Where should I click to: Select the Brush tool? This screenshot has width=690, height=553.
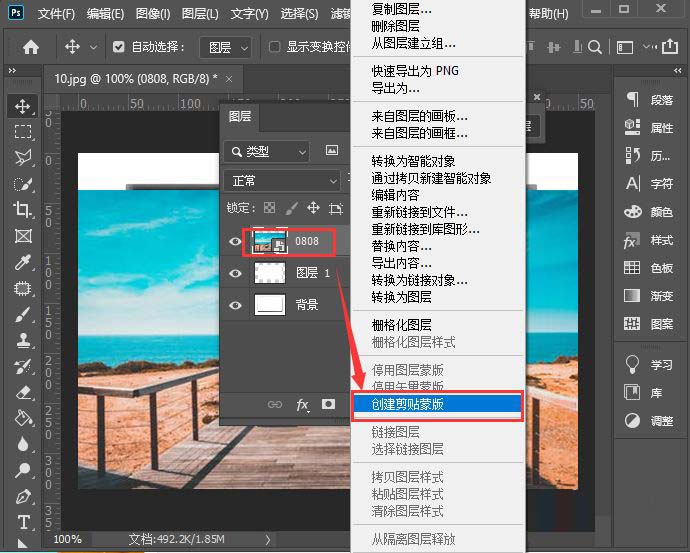[x=22, y=315]
